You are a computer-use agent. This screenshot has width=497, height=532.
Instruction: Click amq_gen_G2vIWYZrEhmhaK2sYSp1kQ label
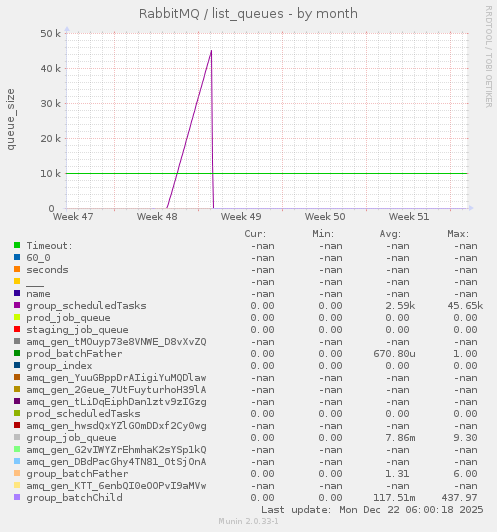coord(116,450)
